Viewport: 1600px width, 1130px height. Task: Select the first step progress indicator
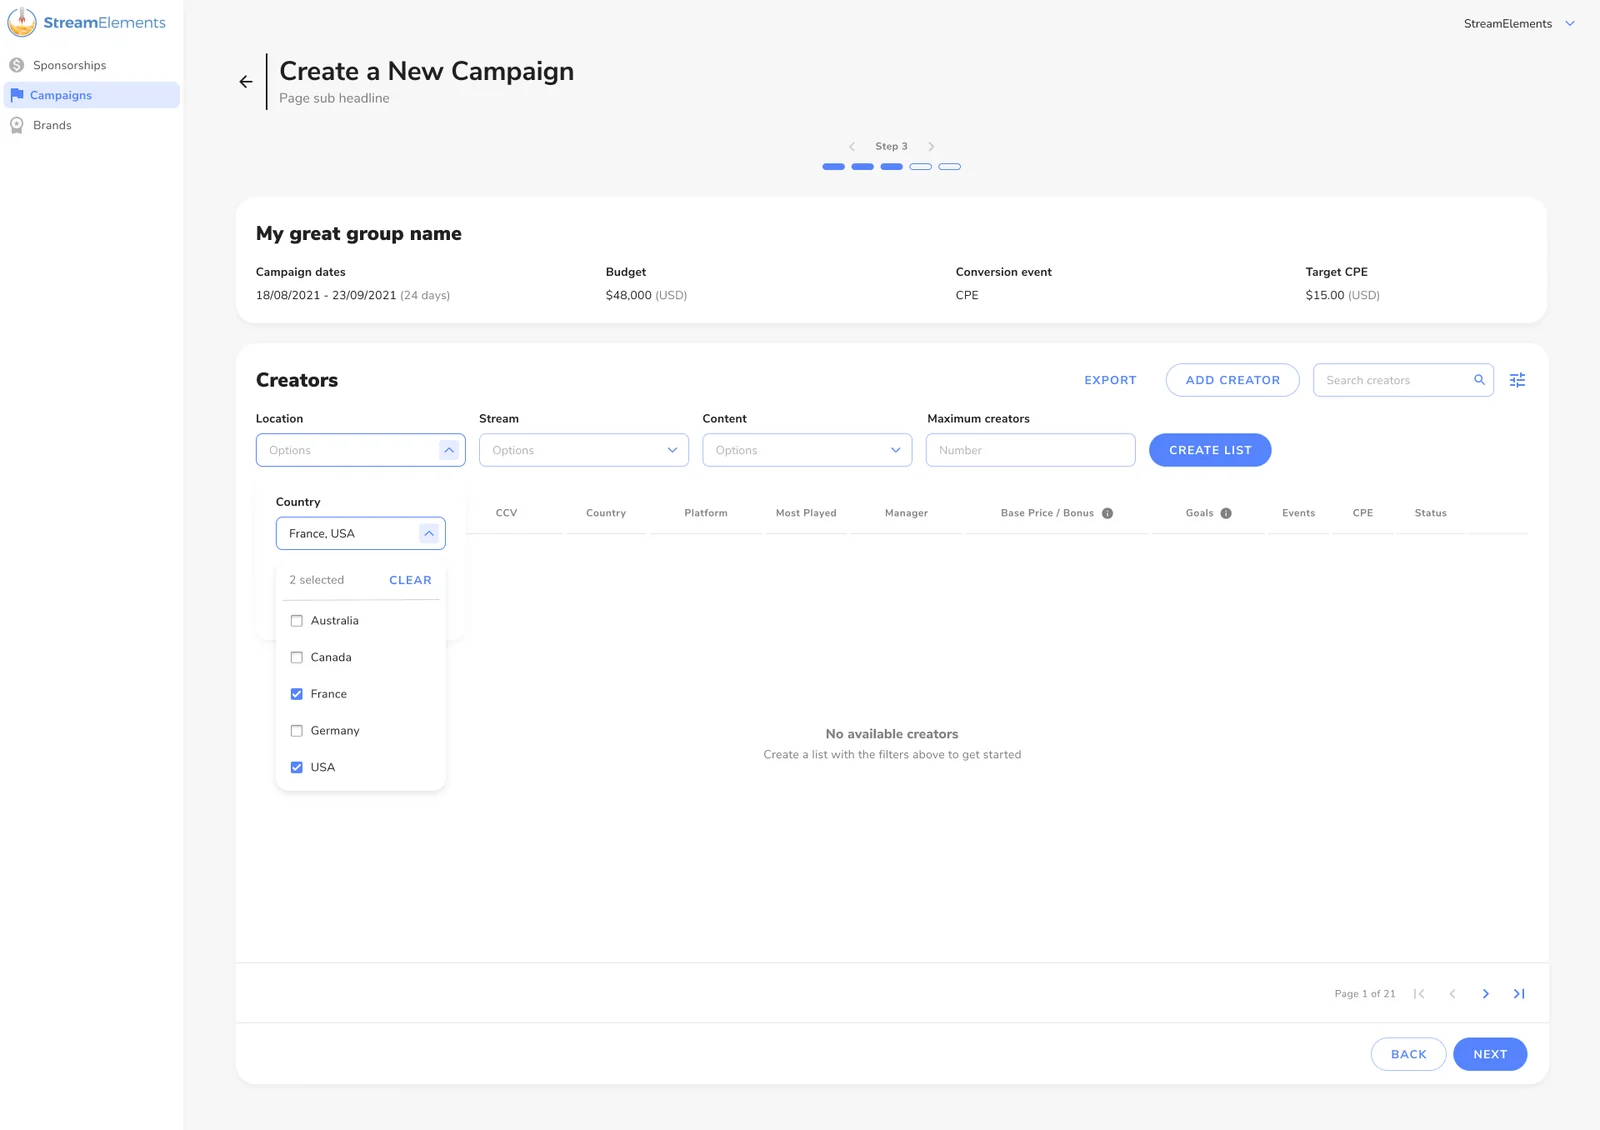(833, 167)
